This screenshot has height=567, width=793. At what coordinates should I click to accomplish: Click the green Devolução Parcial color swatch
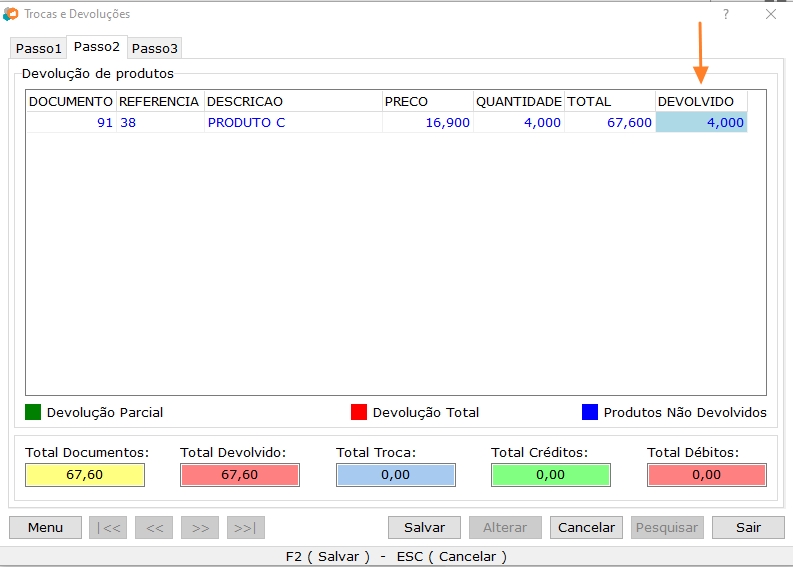coord(33,412)
